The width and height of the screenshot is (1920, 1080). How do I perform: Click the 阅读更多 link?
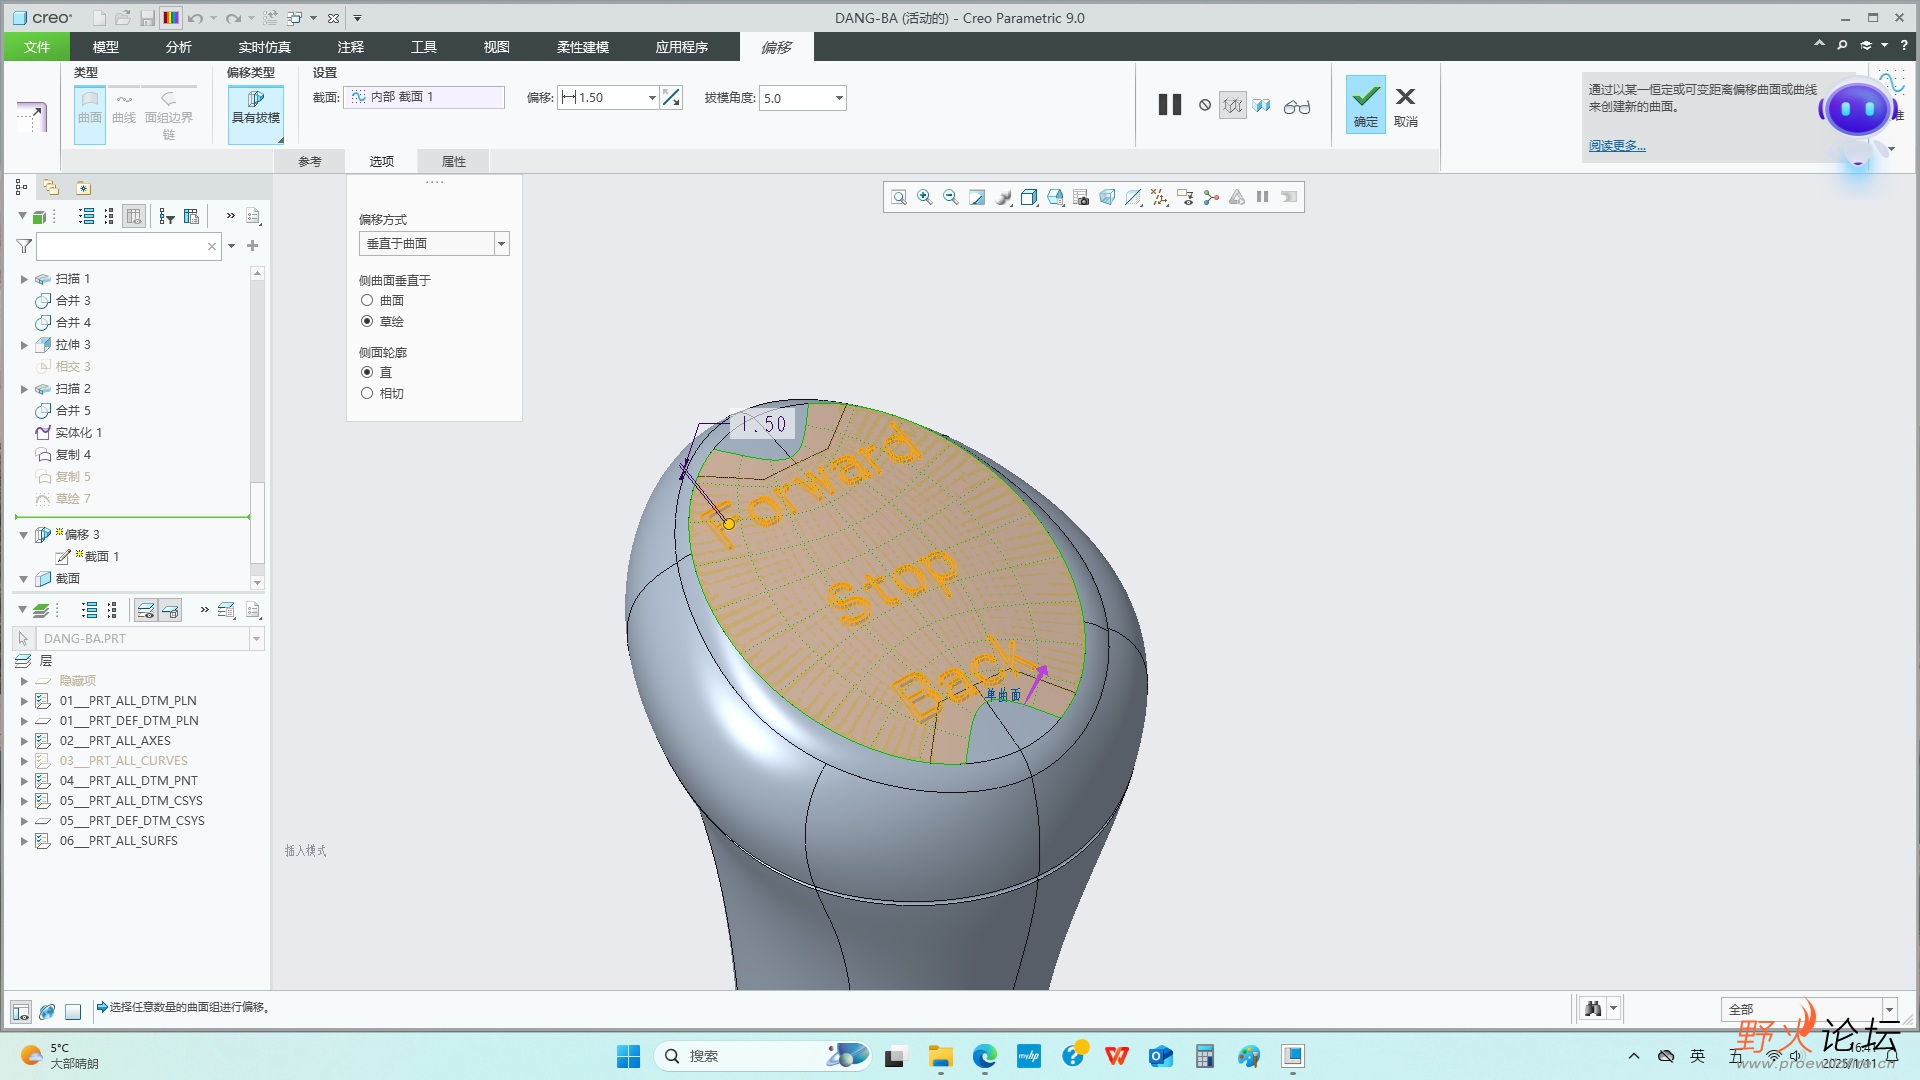point(1616,146)
